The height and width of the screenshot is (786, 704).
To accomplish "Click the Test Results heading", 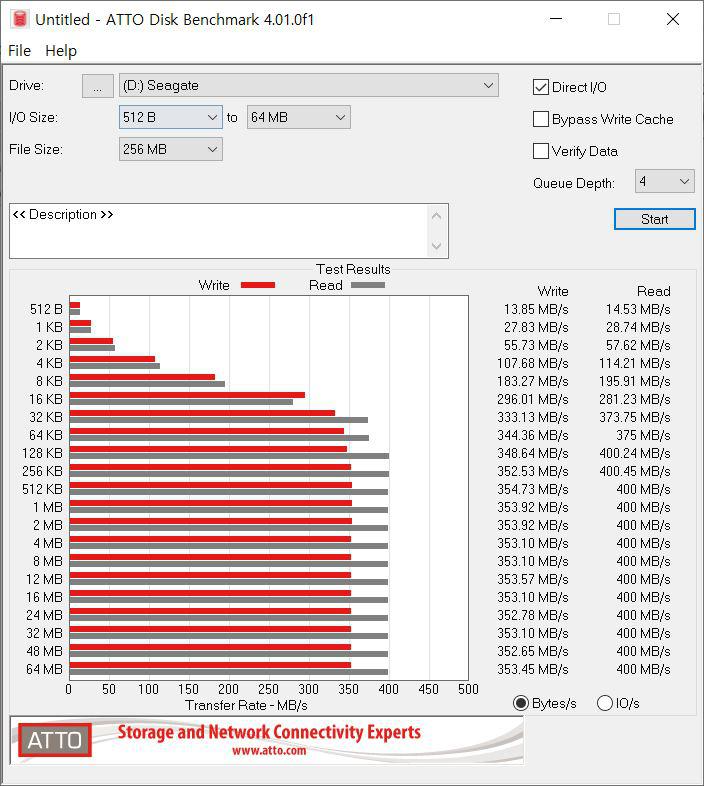I will coord(353,269).
